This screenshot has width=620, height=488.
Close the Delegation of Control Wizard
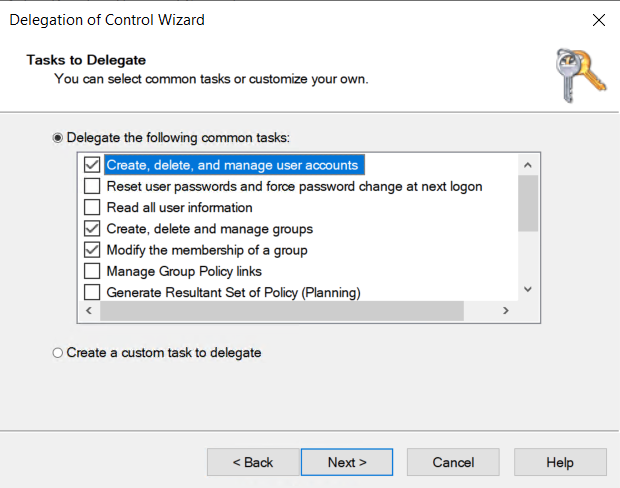(598, 19)
